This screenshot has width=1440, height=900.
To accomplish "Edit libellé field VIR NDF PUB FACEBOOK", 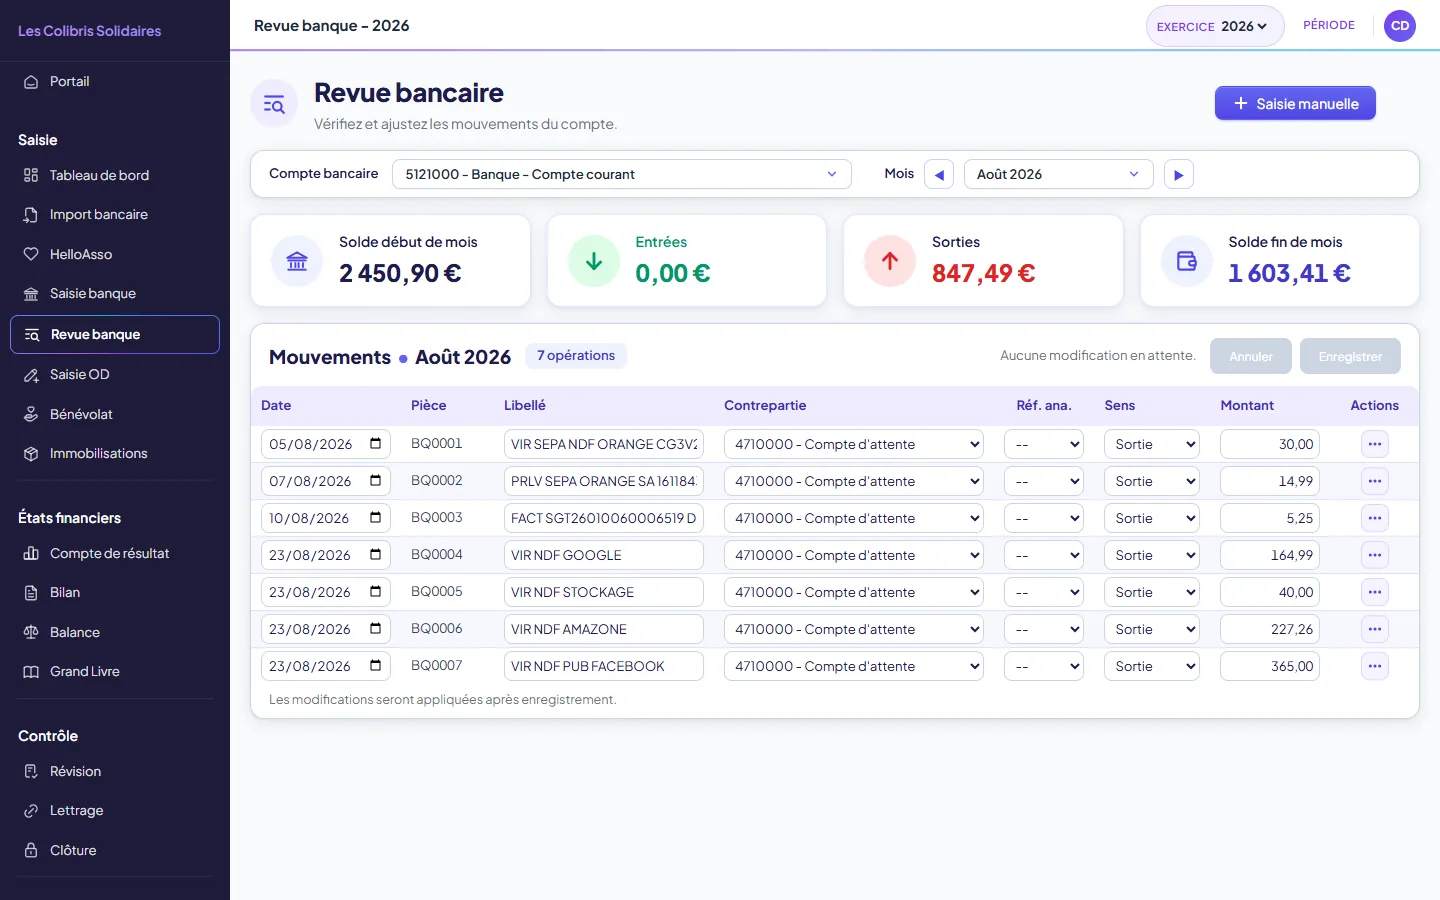I will 604,666.
